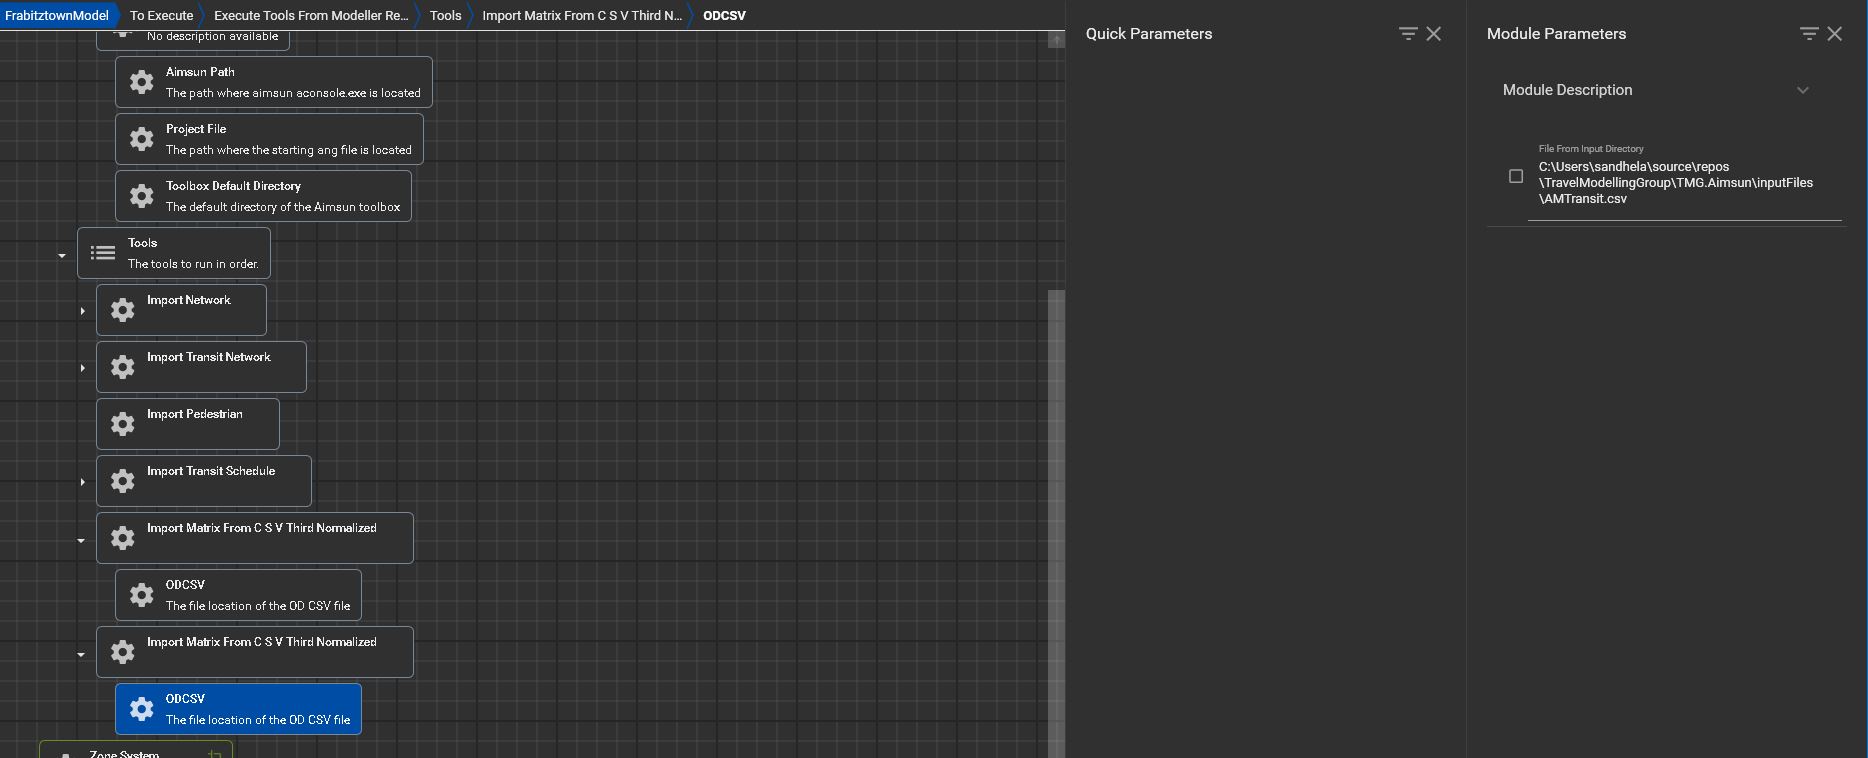Click gear icon of Import Transit Network
This screenshot has height=758, width=1868.
[x=123, y=367]
